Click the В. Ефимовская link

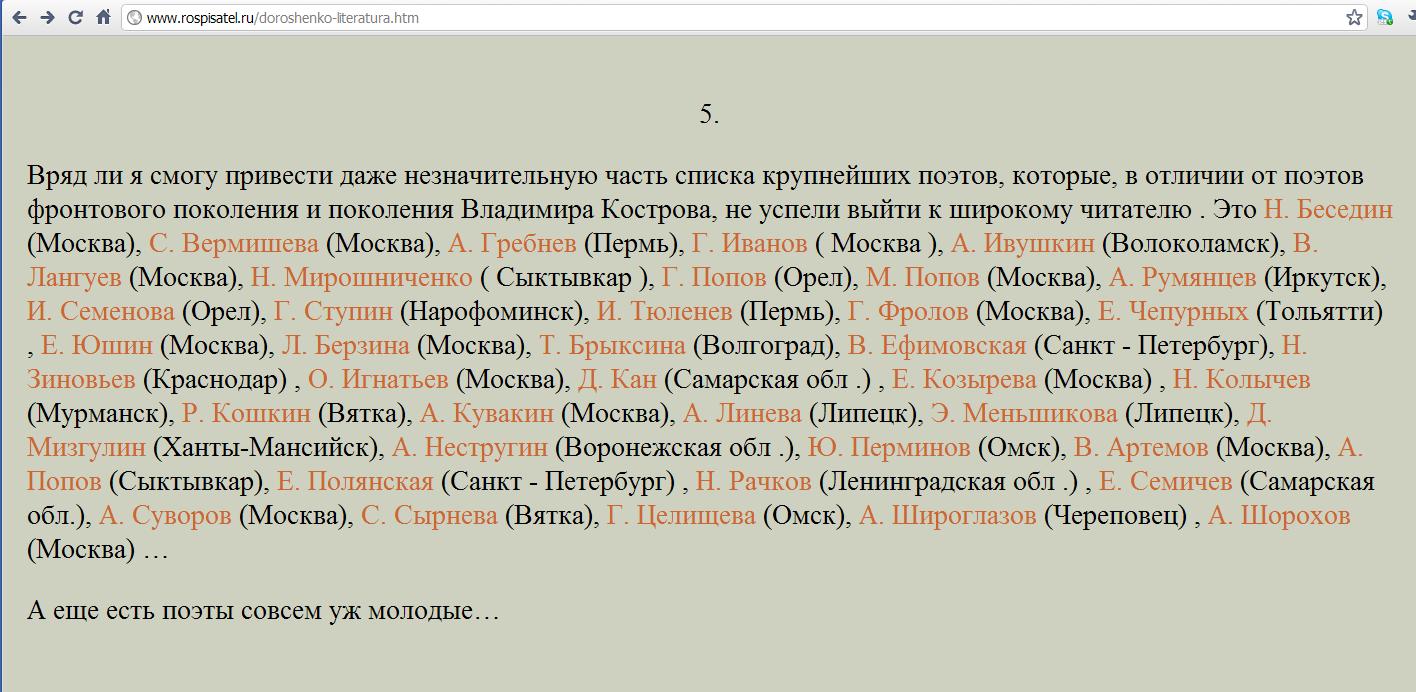(x=937, y=346)
